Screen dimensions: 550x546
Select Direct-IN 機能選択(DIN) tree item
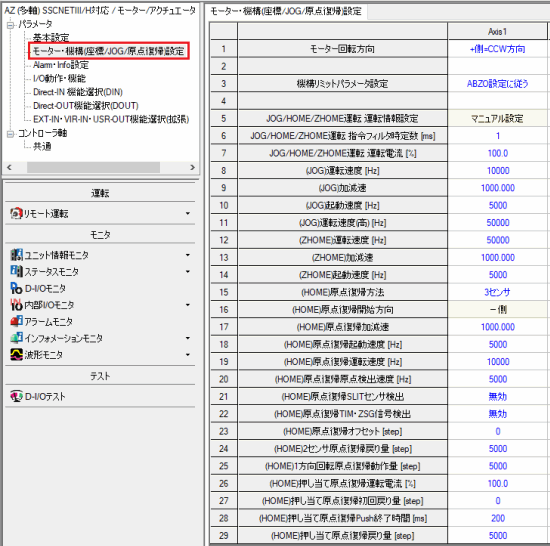78,92
